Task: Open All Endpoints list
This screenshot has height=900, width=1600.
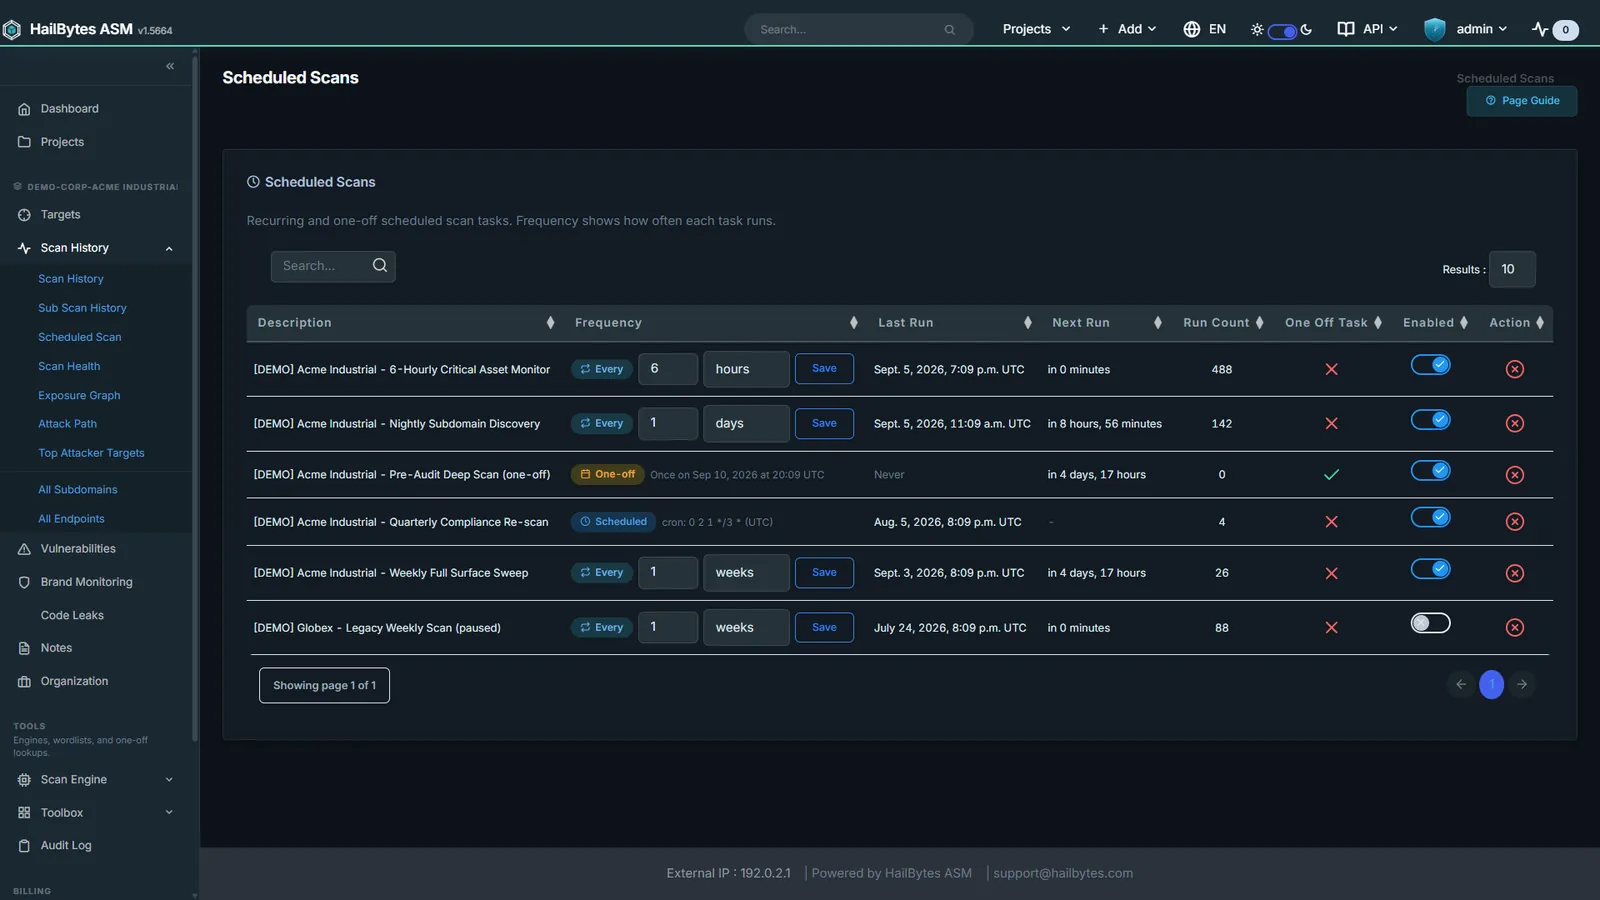Action: point(71,519)
